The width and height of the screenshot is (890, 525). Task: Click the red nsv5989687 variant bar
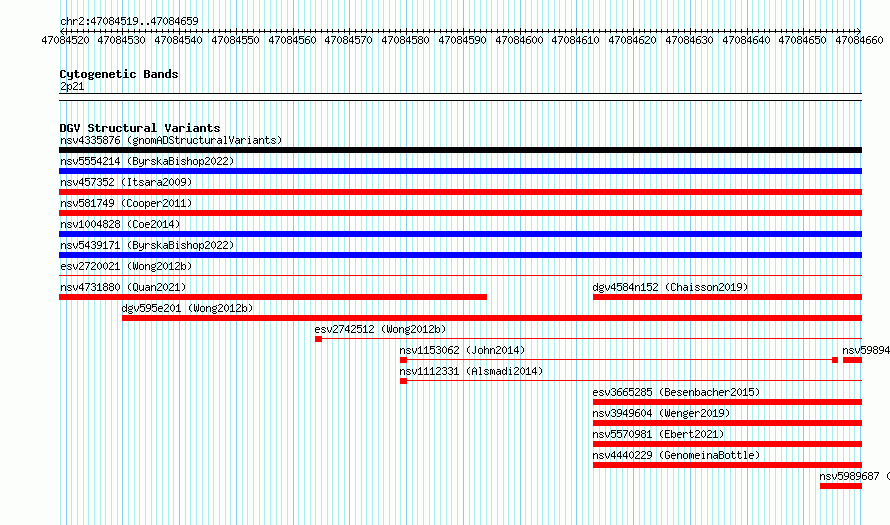pyautogui.click(x=841, y=486)
